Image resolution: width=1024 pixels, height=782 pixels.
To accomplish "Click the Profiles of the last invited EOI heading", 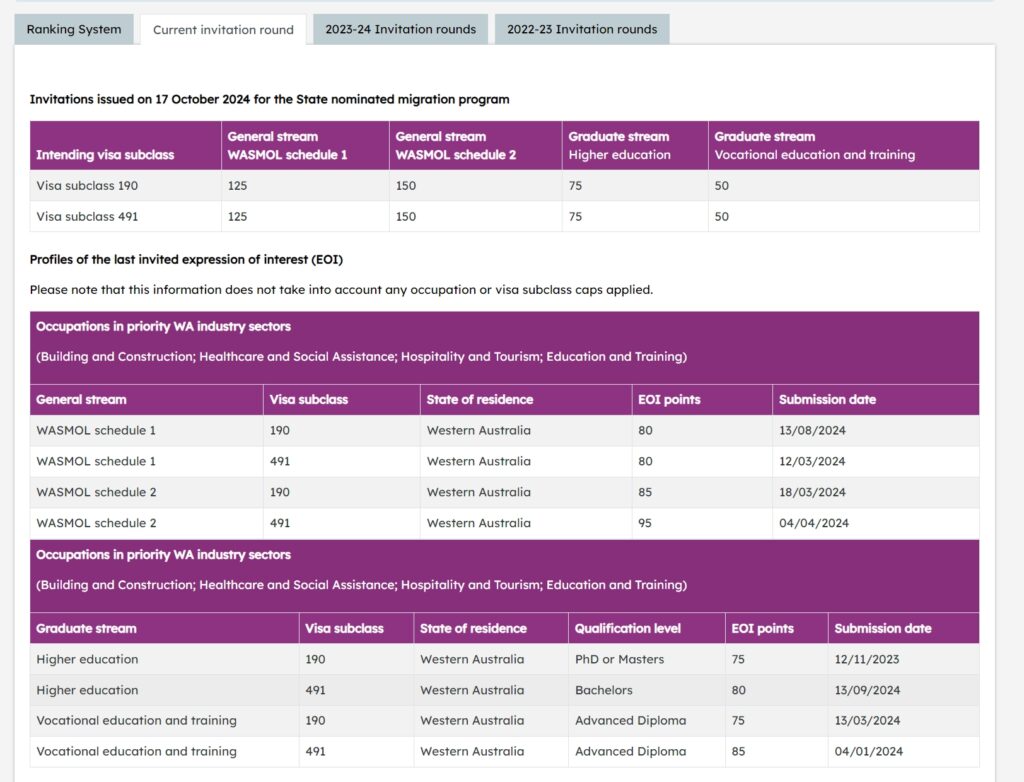I will coord(186,260).
